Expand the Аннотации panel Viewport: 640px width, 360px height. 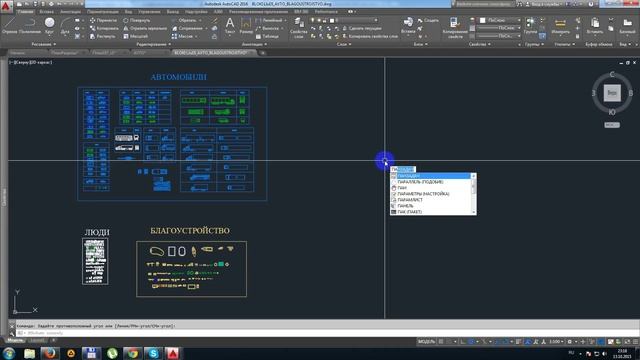click(x=255, y=44)
